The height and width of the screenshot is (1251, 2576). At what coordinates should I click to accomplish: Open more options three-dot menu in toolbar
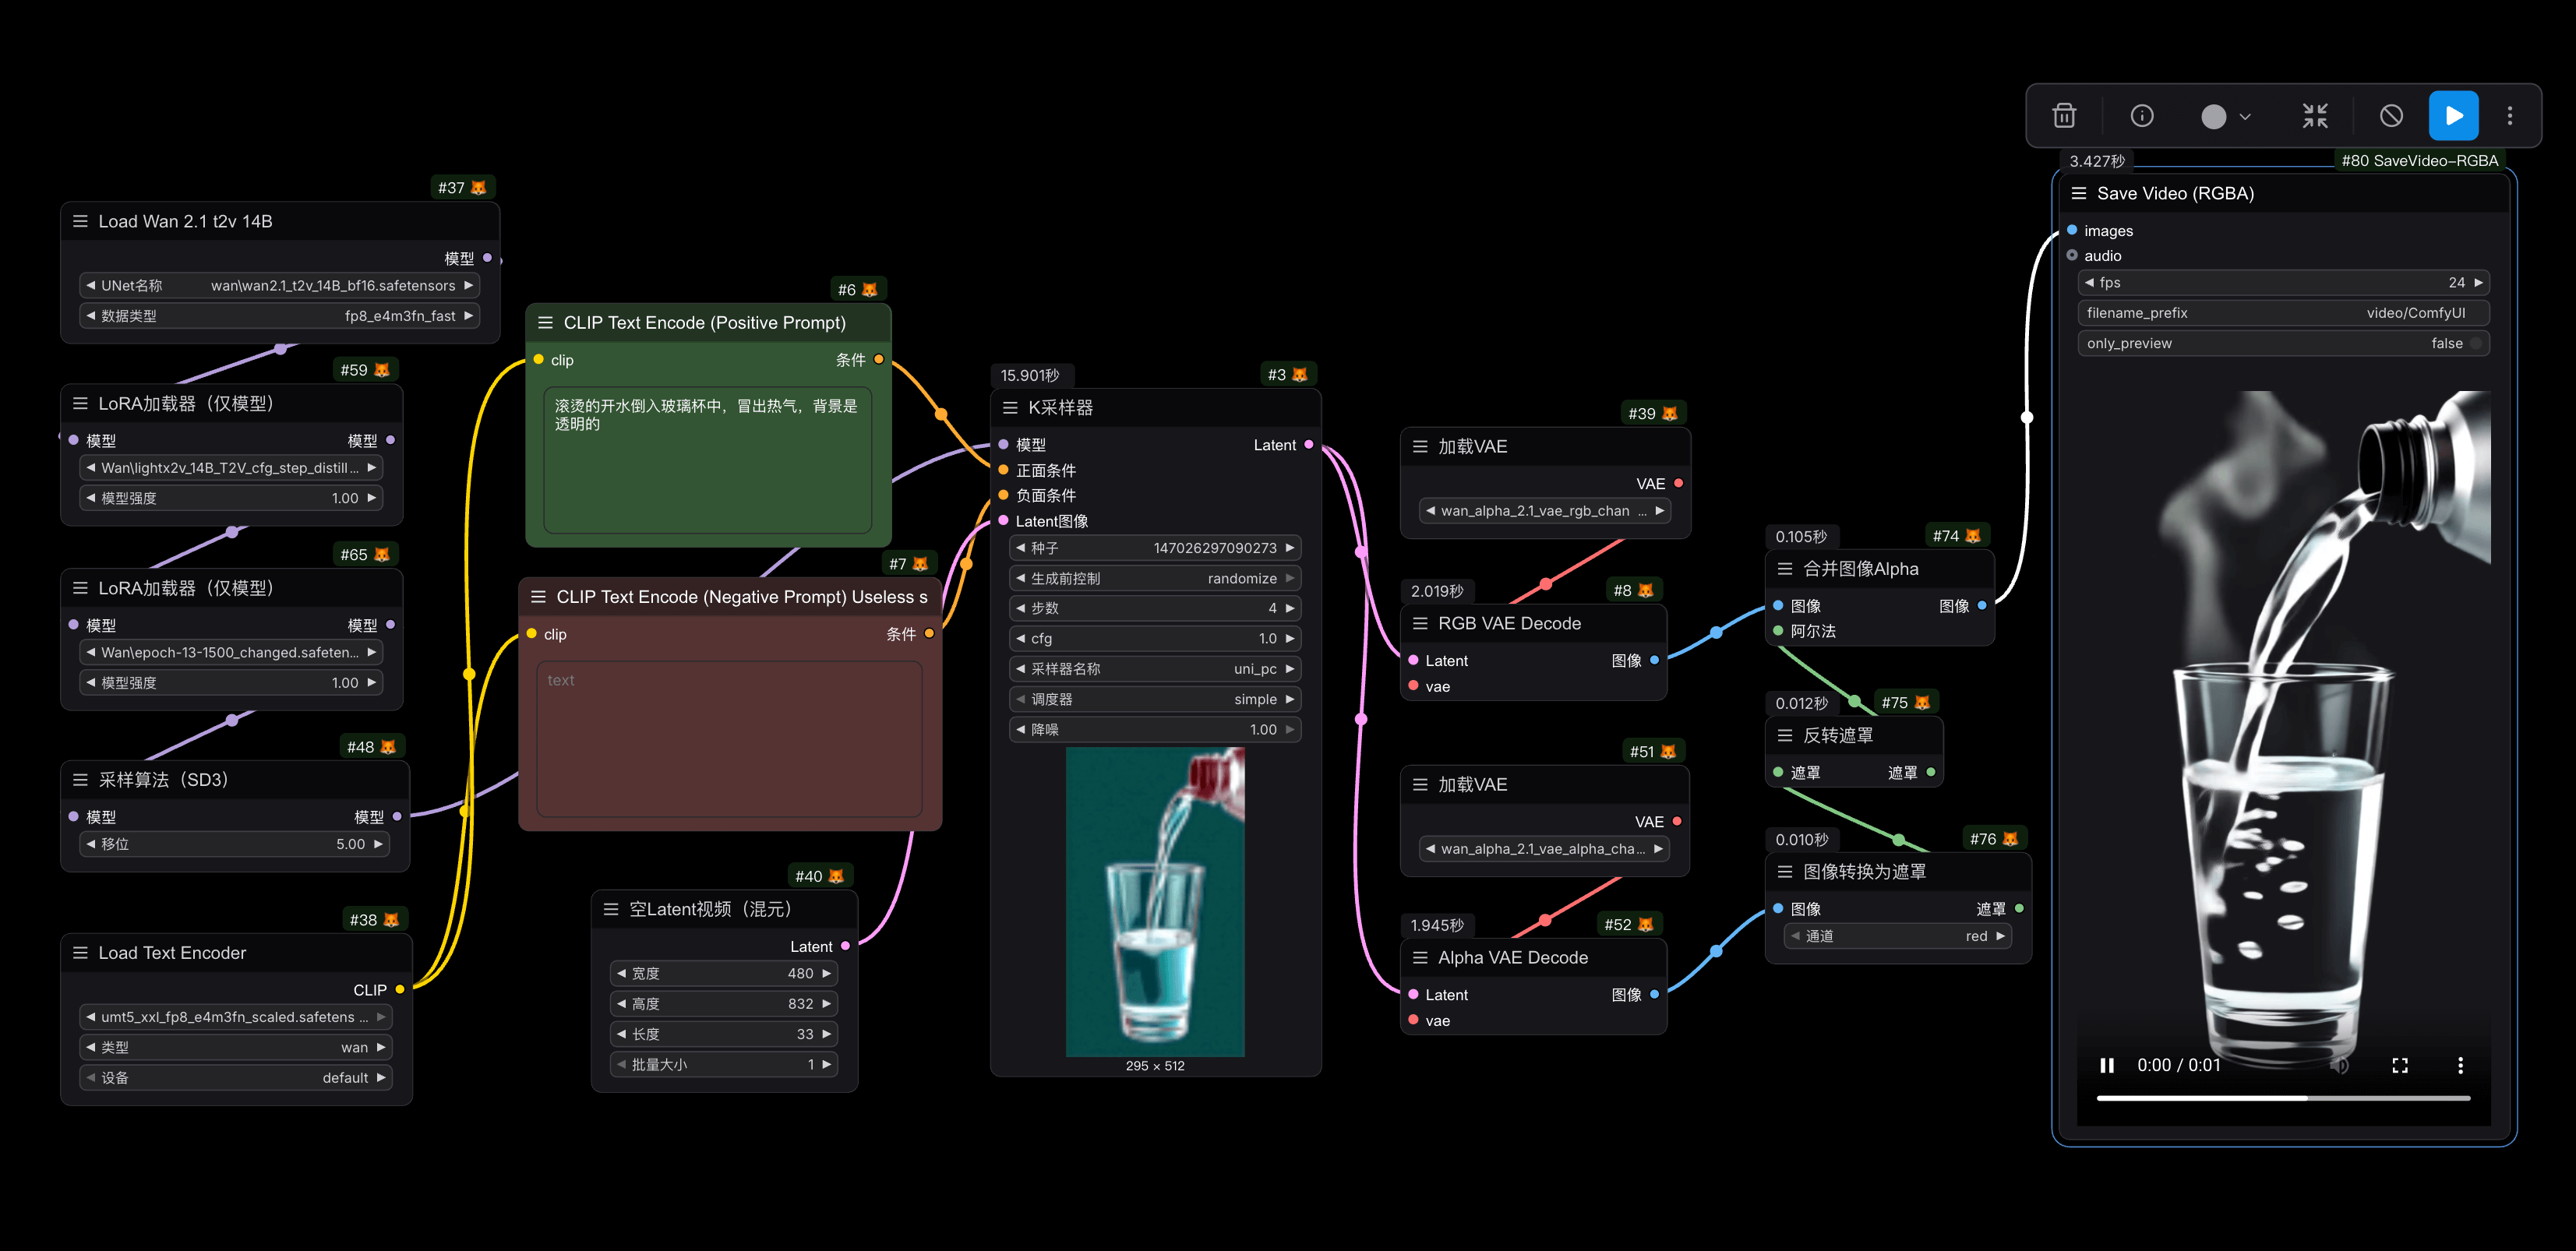coord(2510,116)
